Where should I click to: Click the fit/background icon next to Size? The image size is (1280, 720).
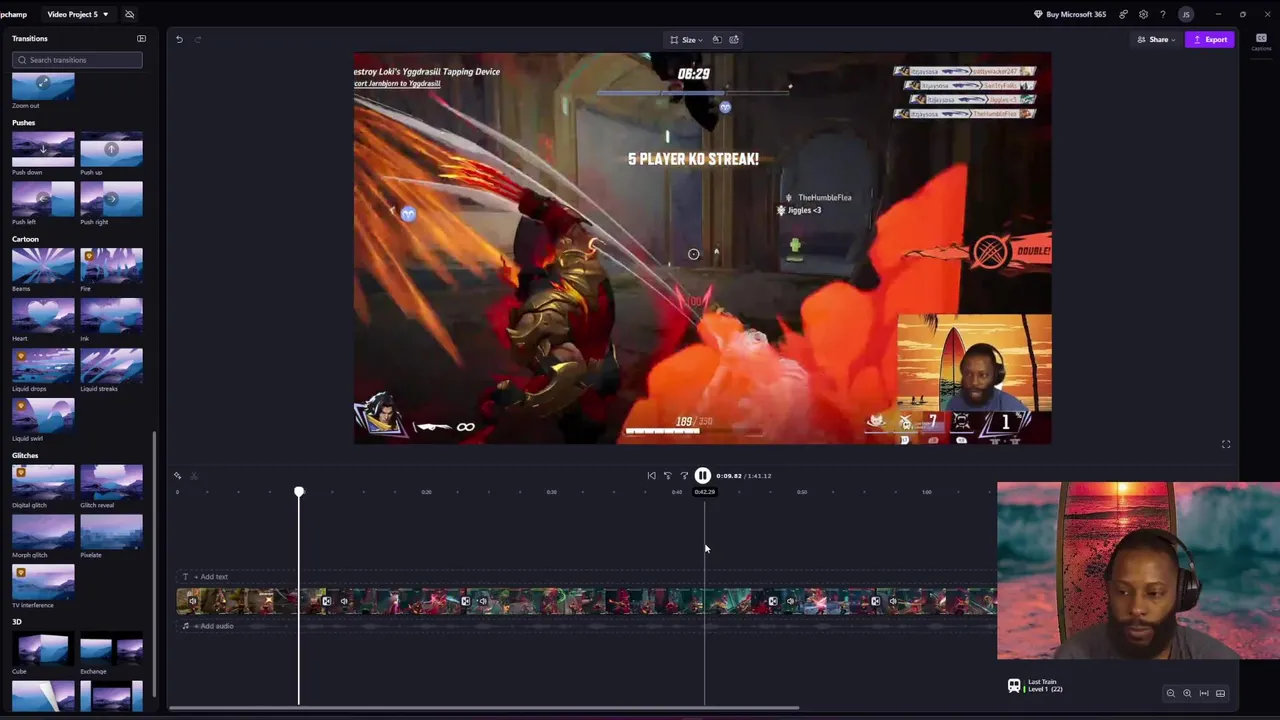point(716,39)
